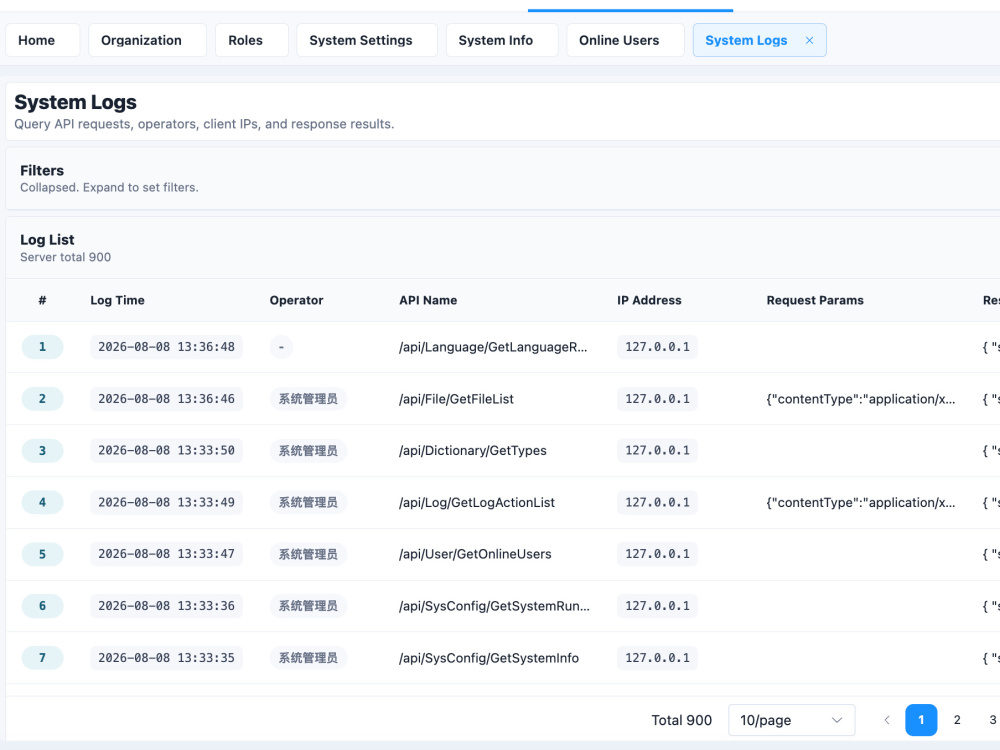Click the Operator column header

coord(297,300)
